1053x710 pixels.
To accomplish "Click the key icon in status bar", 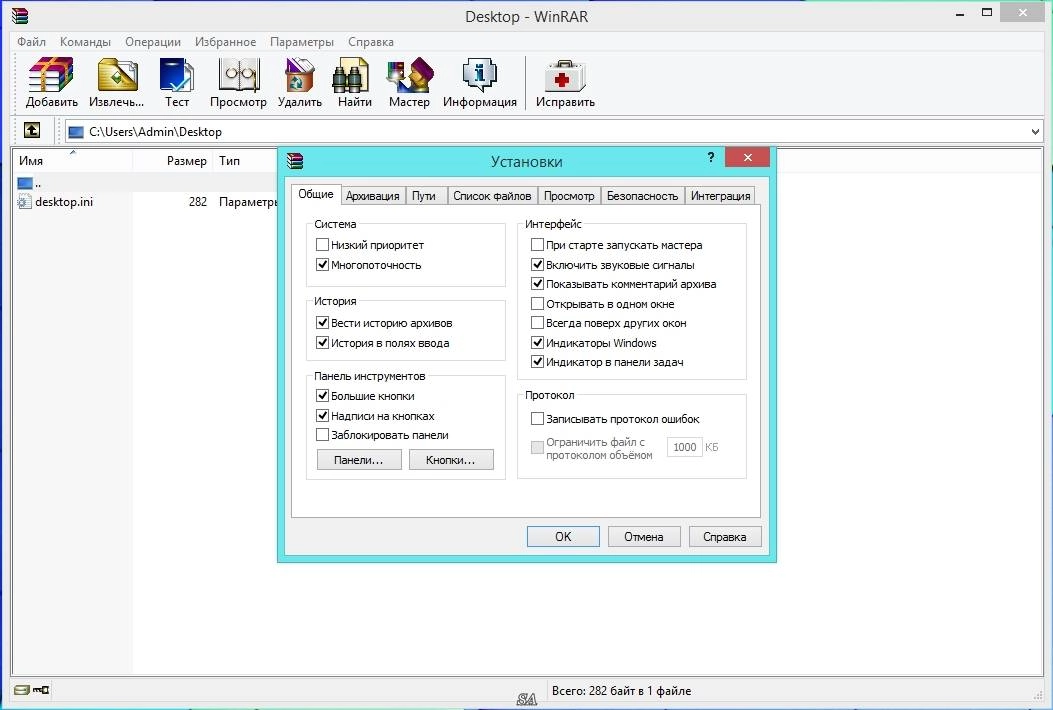I will point(41,690).
